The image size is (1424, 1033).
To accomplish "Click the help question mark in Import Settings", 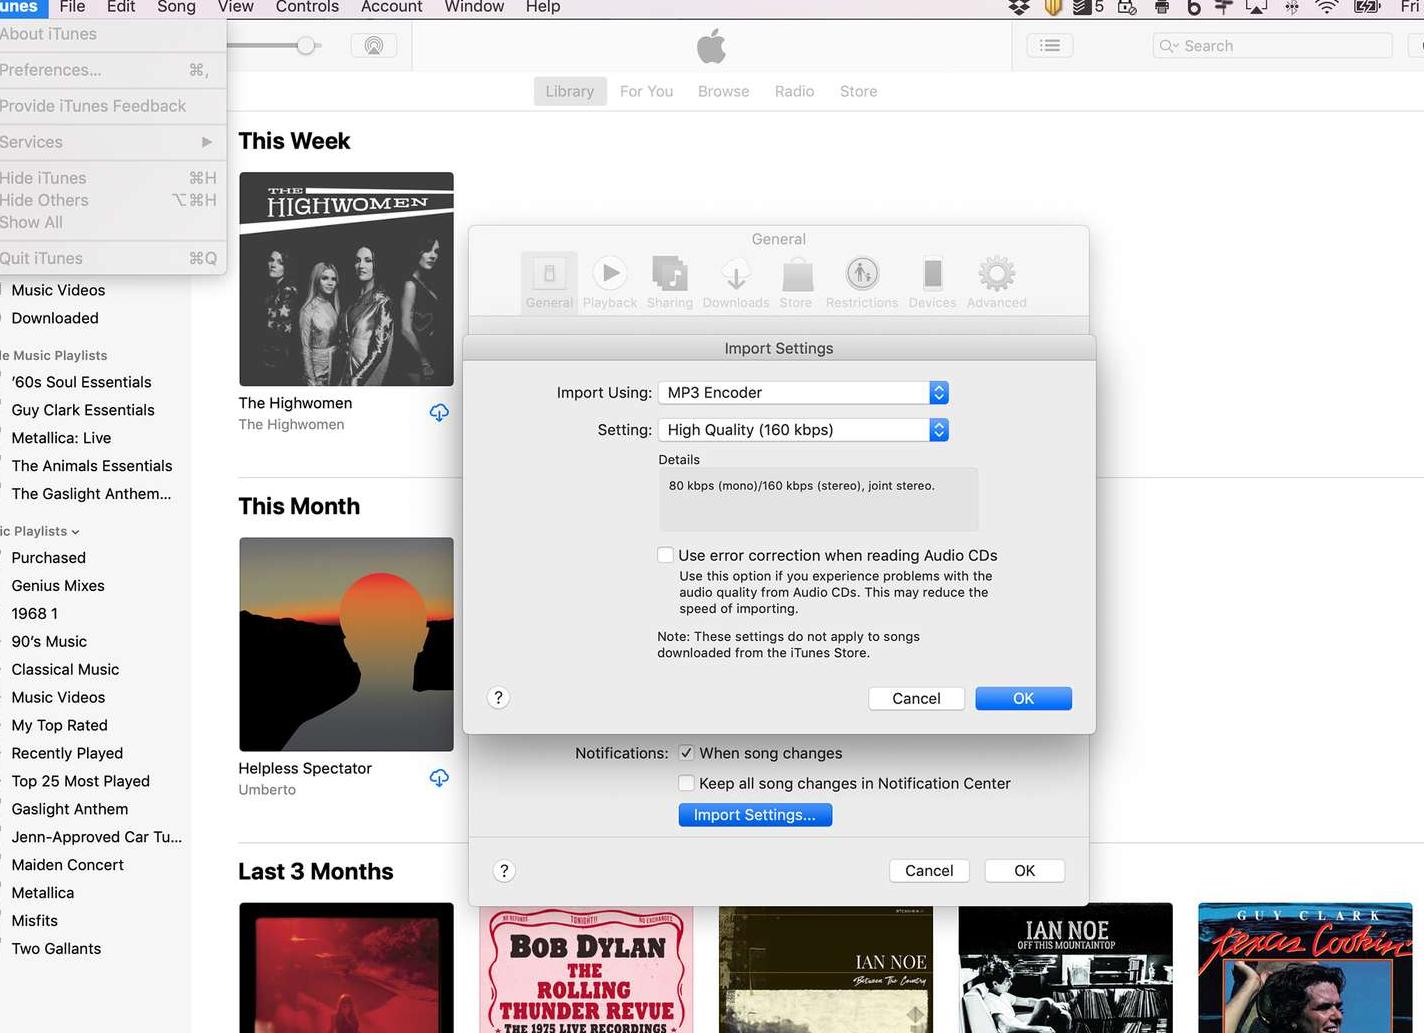I will (498, 698).
